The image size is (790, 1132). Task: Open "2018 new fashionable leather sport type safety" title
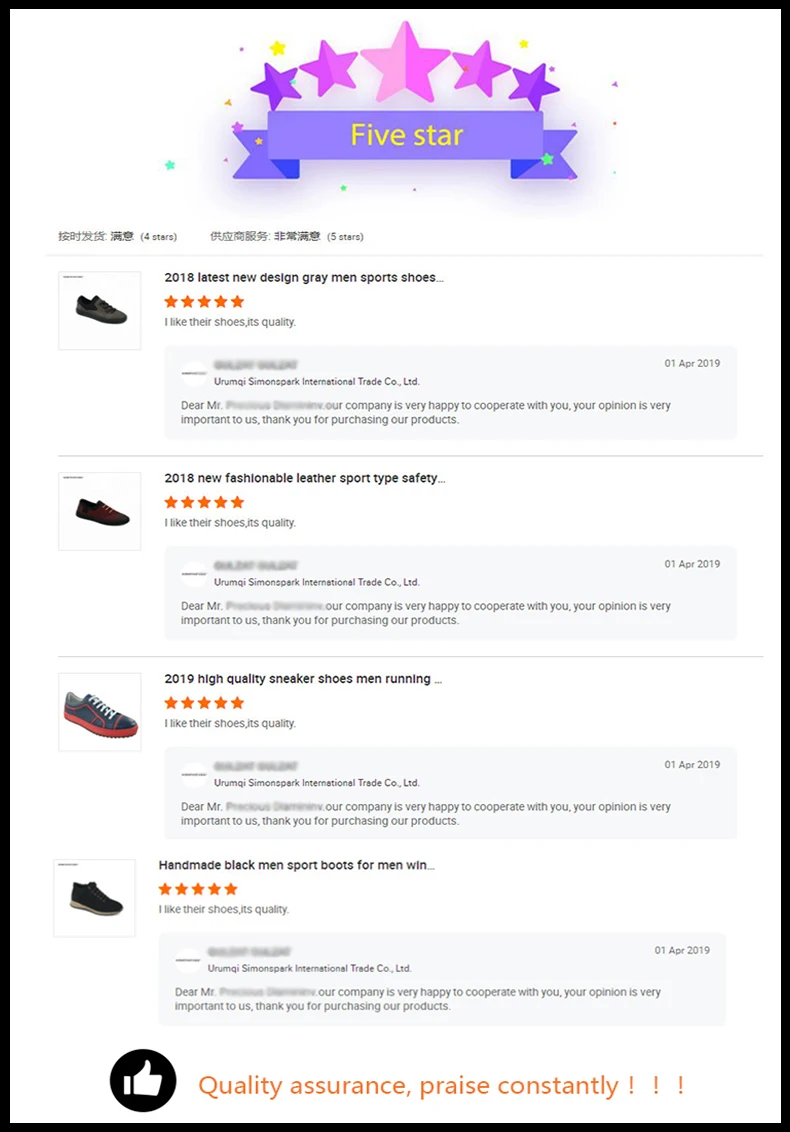point(305,479)
